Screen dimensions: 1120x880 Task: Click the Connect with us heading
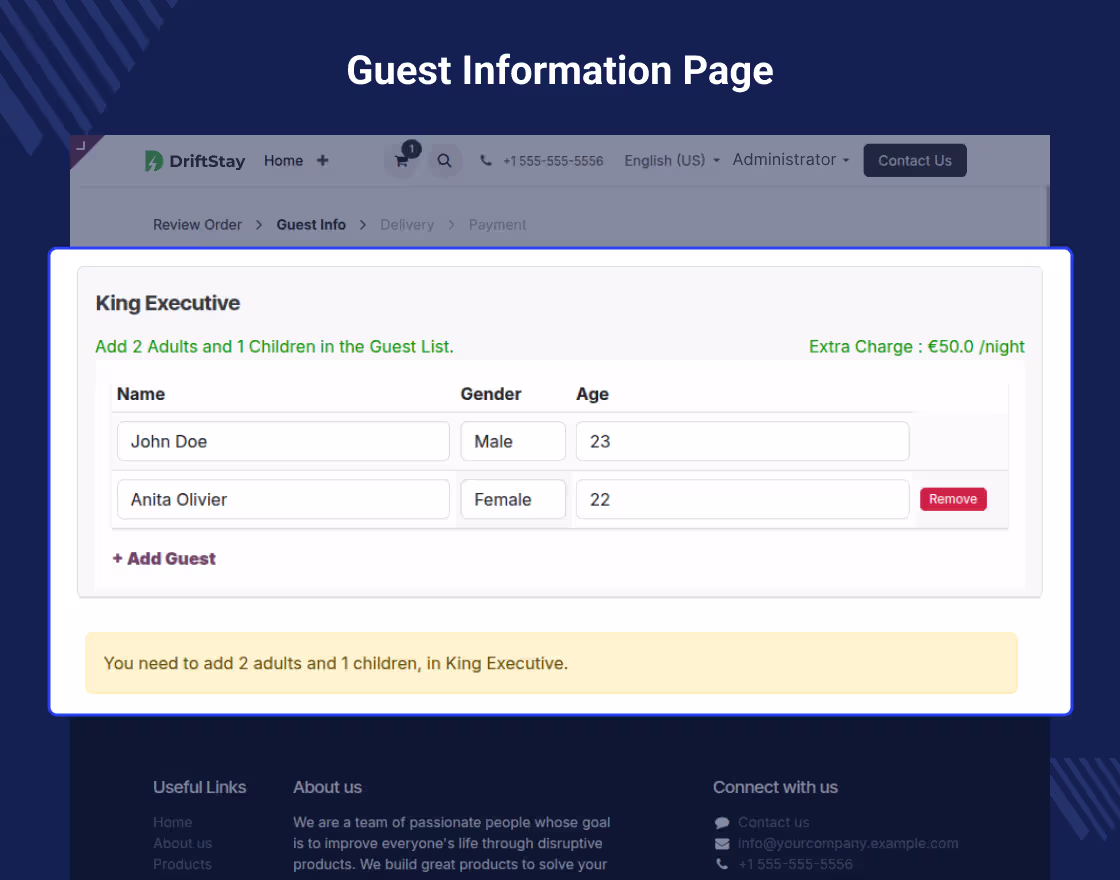coord(775,787)
